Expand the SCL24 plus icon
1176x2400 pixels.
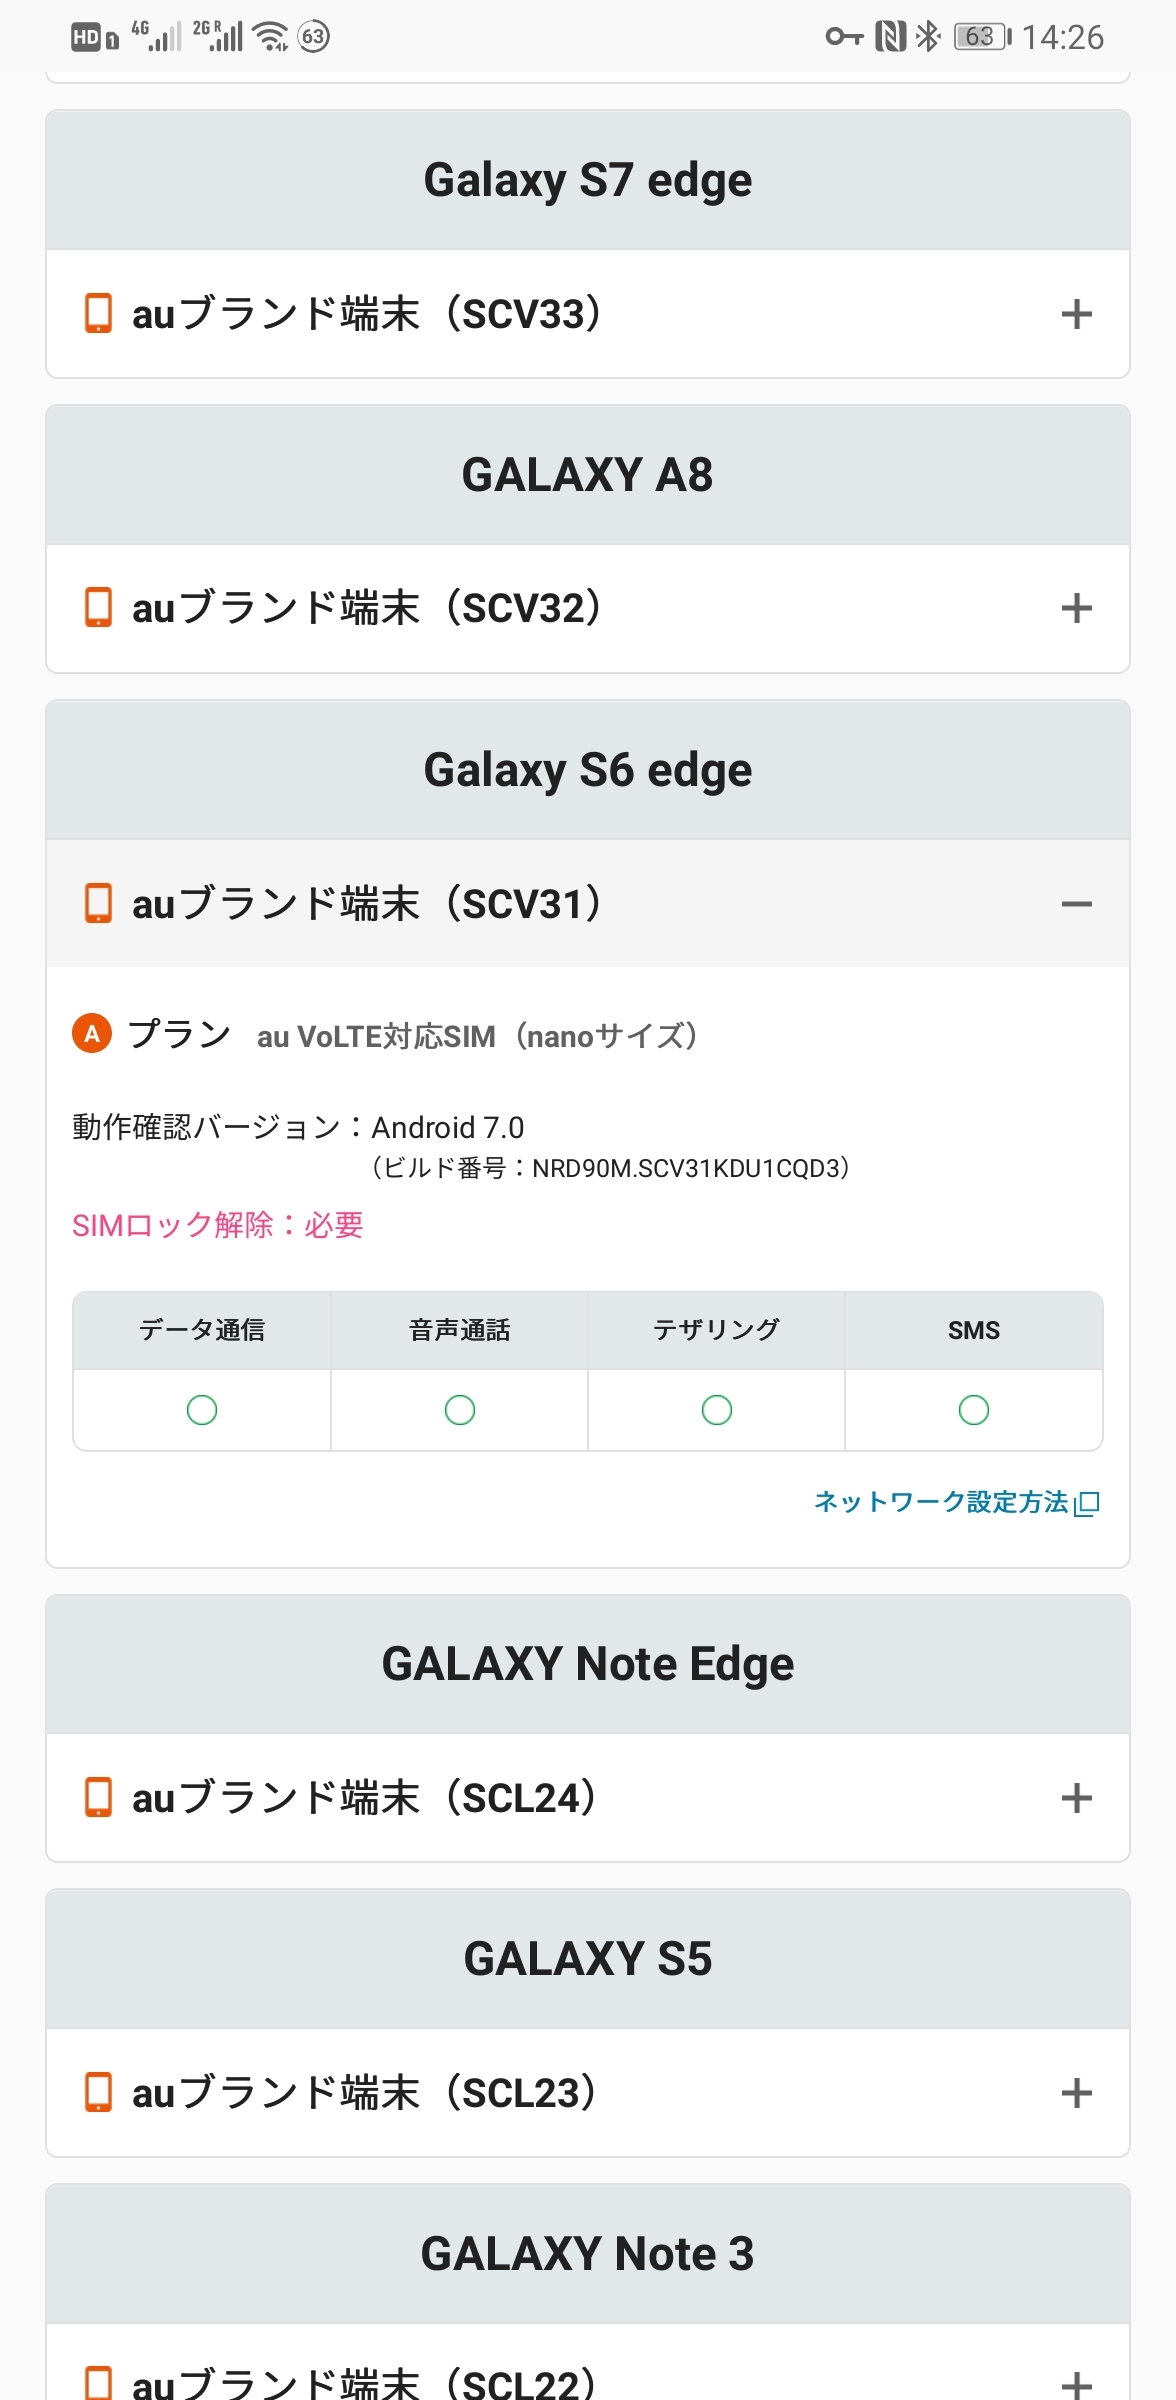pyautogui.click(x=1076, y=1798)
